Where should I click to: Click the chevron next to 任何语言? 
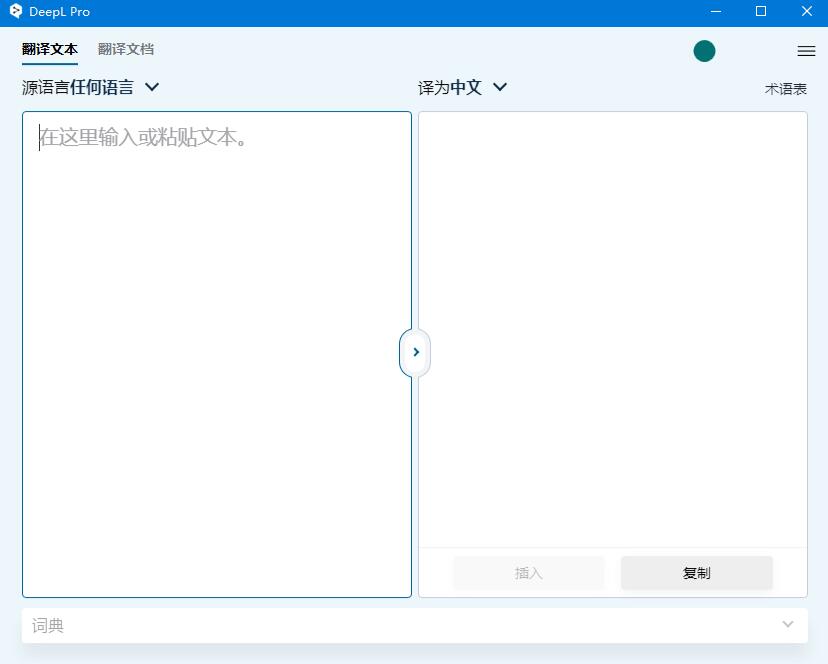pyautogui.click(x=151, y=87)
